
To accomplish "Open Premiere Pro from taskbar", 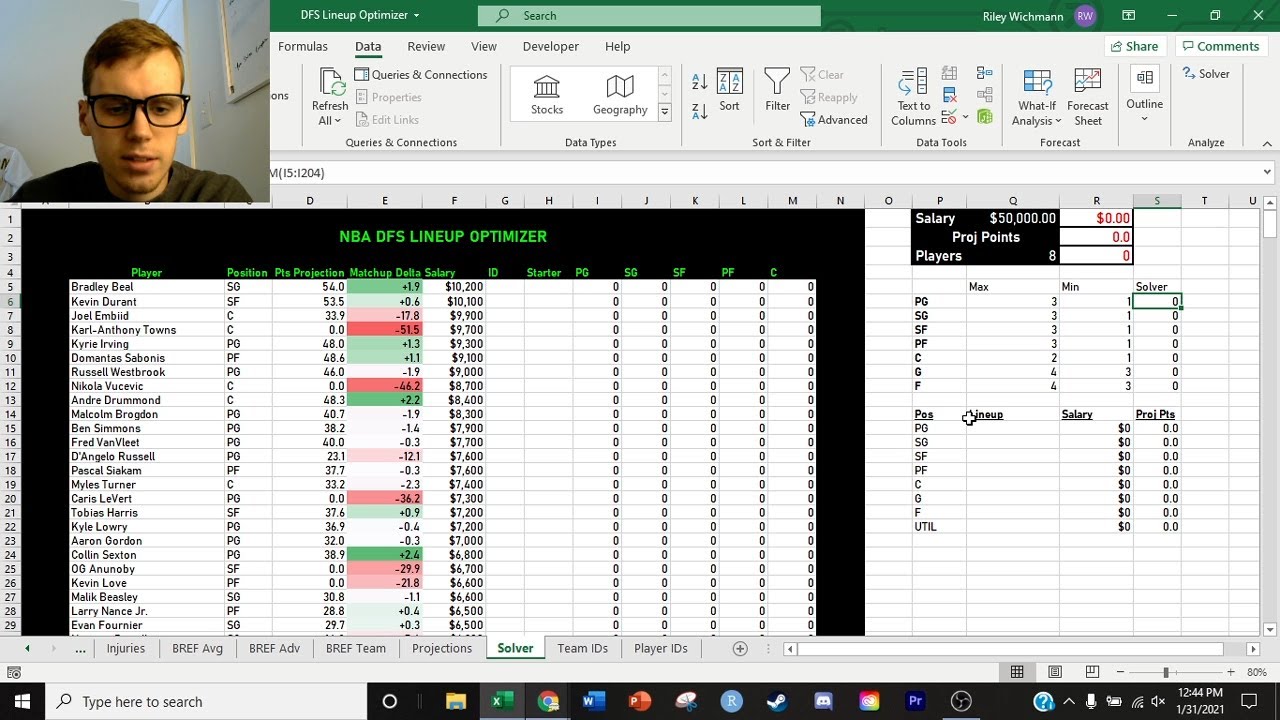I will coord(915,701).
